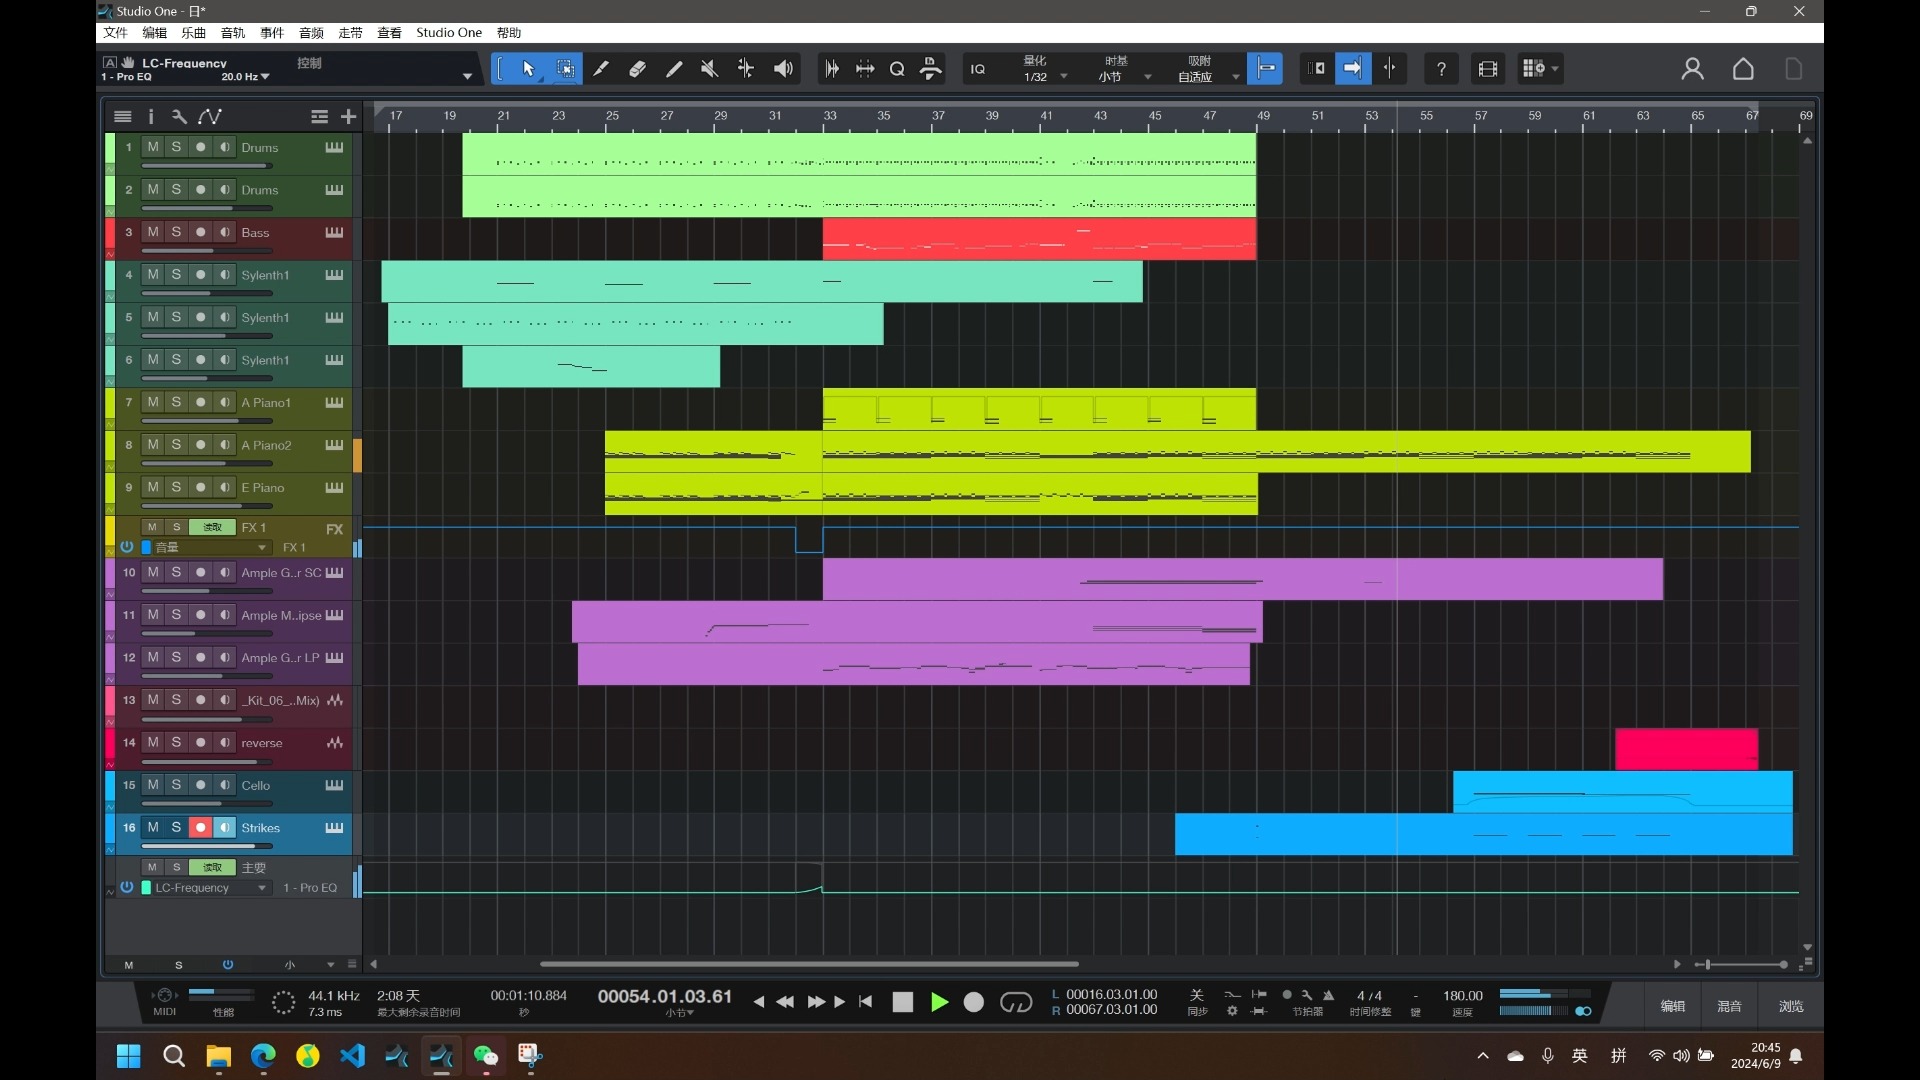The width and height of the screenshot is (1920, 1080).
Task: Open the track height dropdown arrow
Action: pos(330,965)
